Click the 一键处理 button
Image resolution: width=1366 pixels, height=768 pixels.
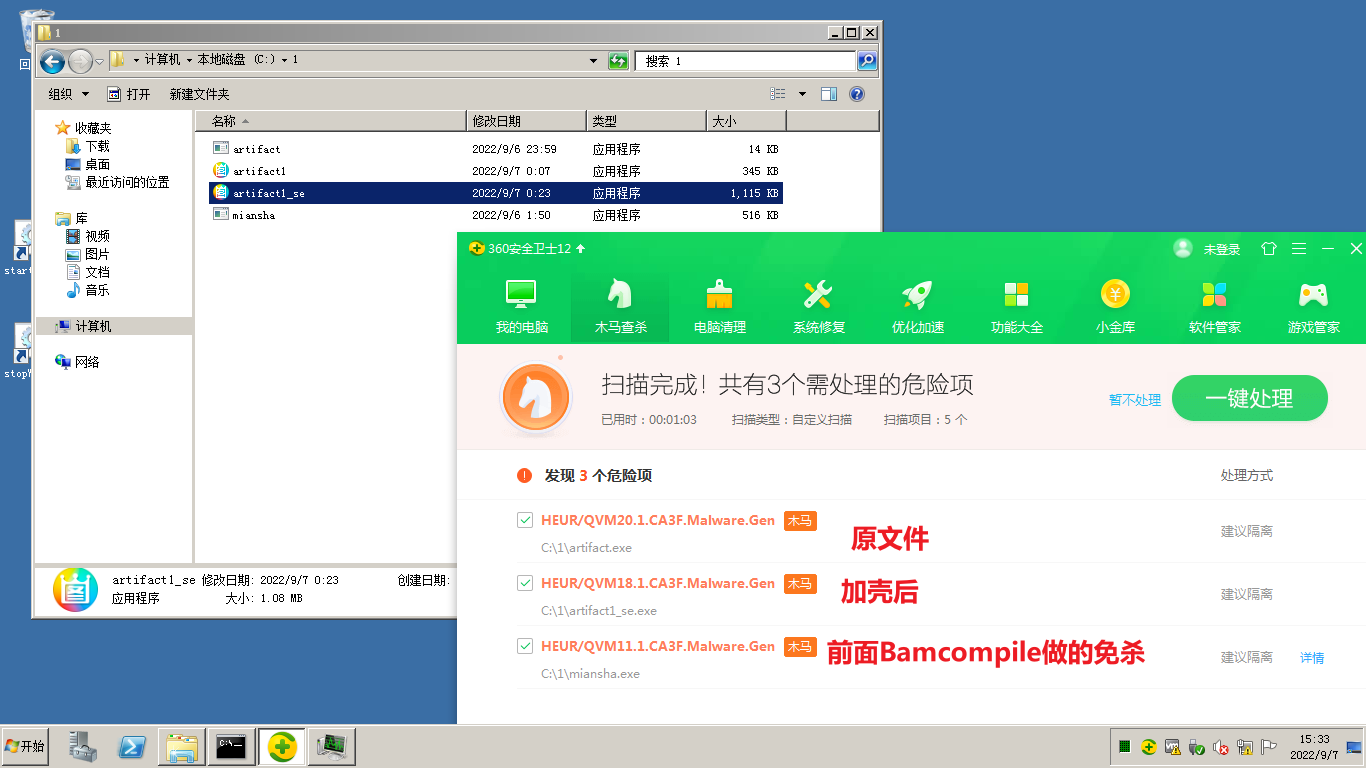coord(1249,398)
